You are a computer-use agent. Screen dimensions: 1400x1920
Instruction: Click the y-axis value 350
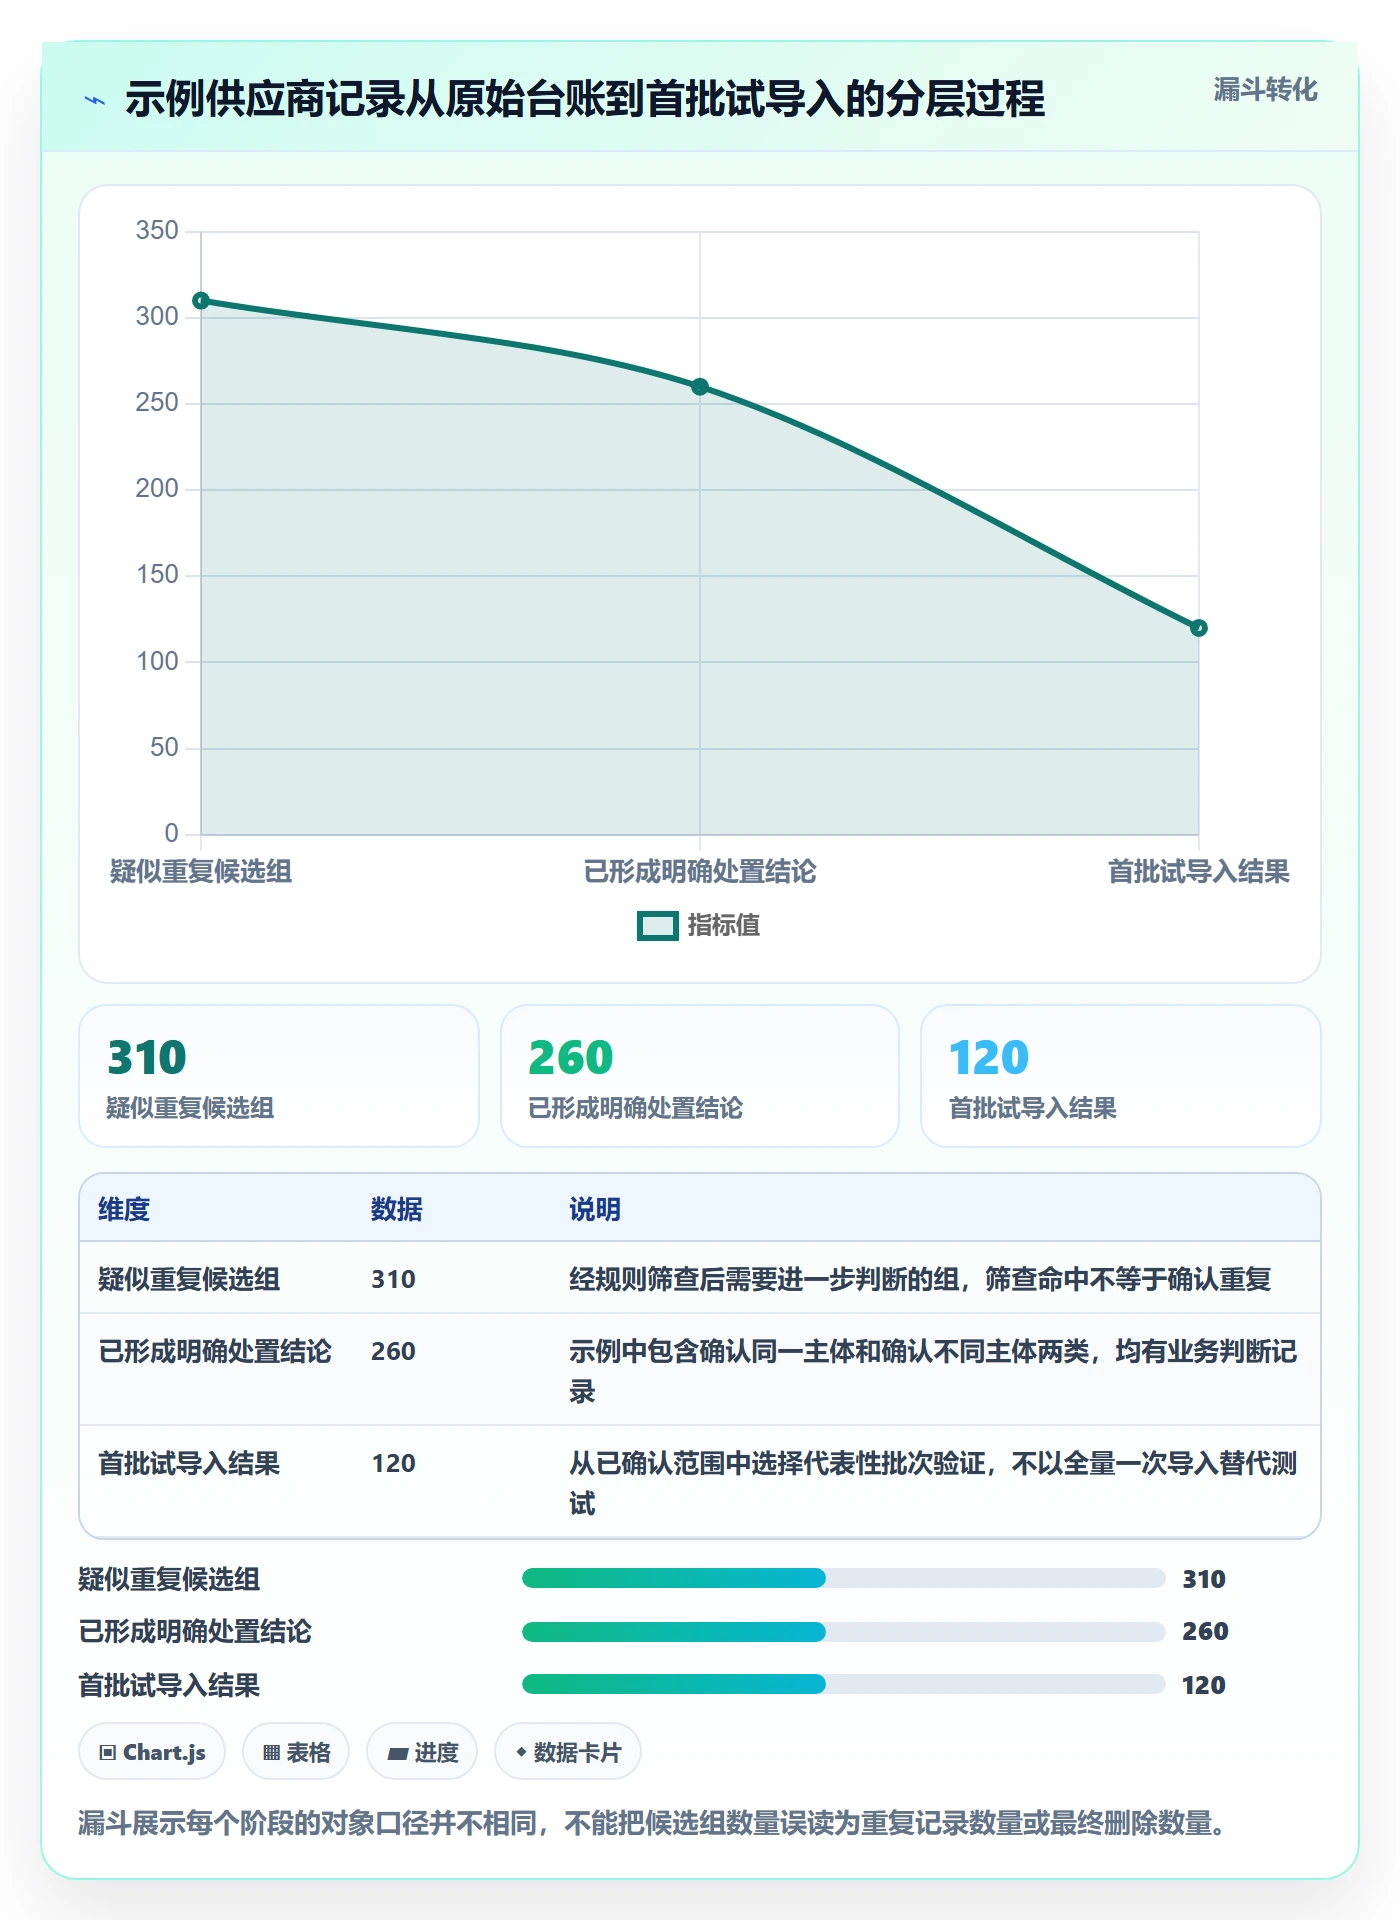pos(157,231)
